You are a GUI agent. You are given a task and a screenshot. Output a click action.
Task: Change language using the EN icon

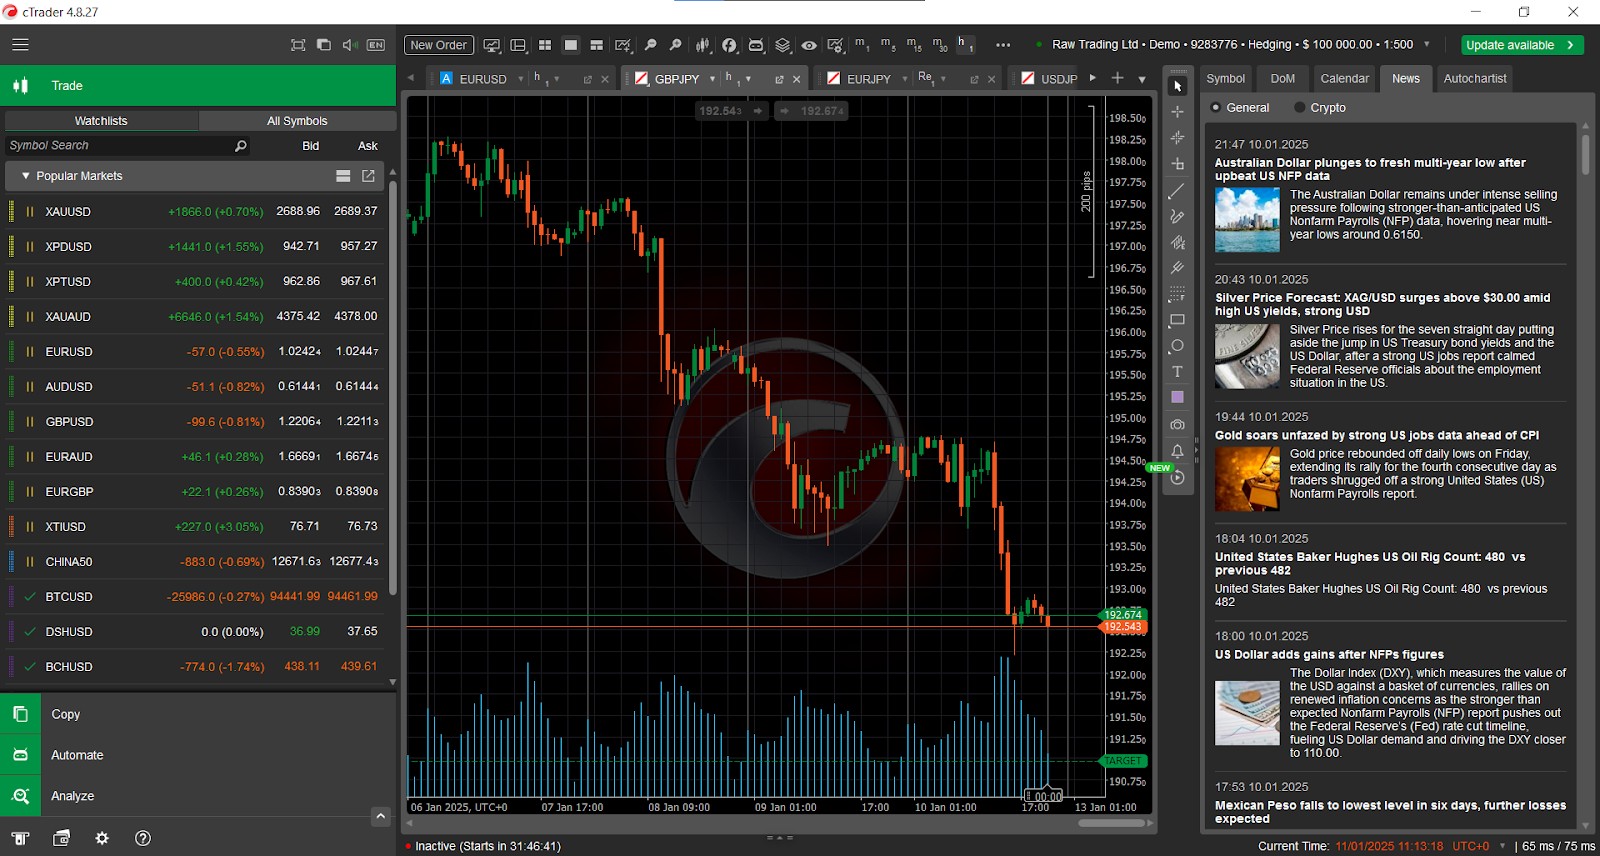pos(376,45)
